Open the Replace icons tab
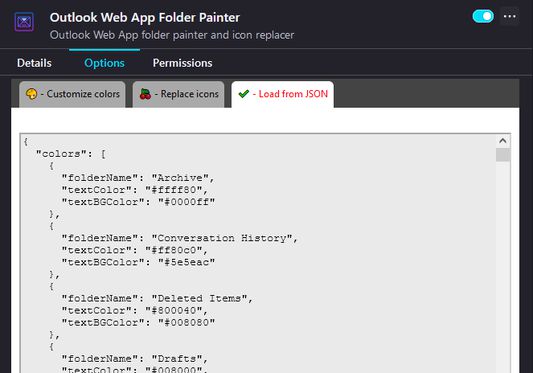This screenshot has height=373, width=533. [178, 94]
